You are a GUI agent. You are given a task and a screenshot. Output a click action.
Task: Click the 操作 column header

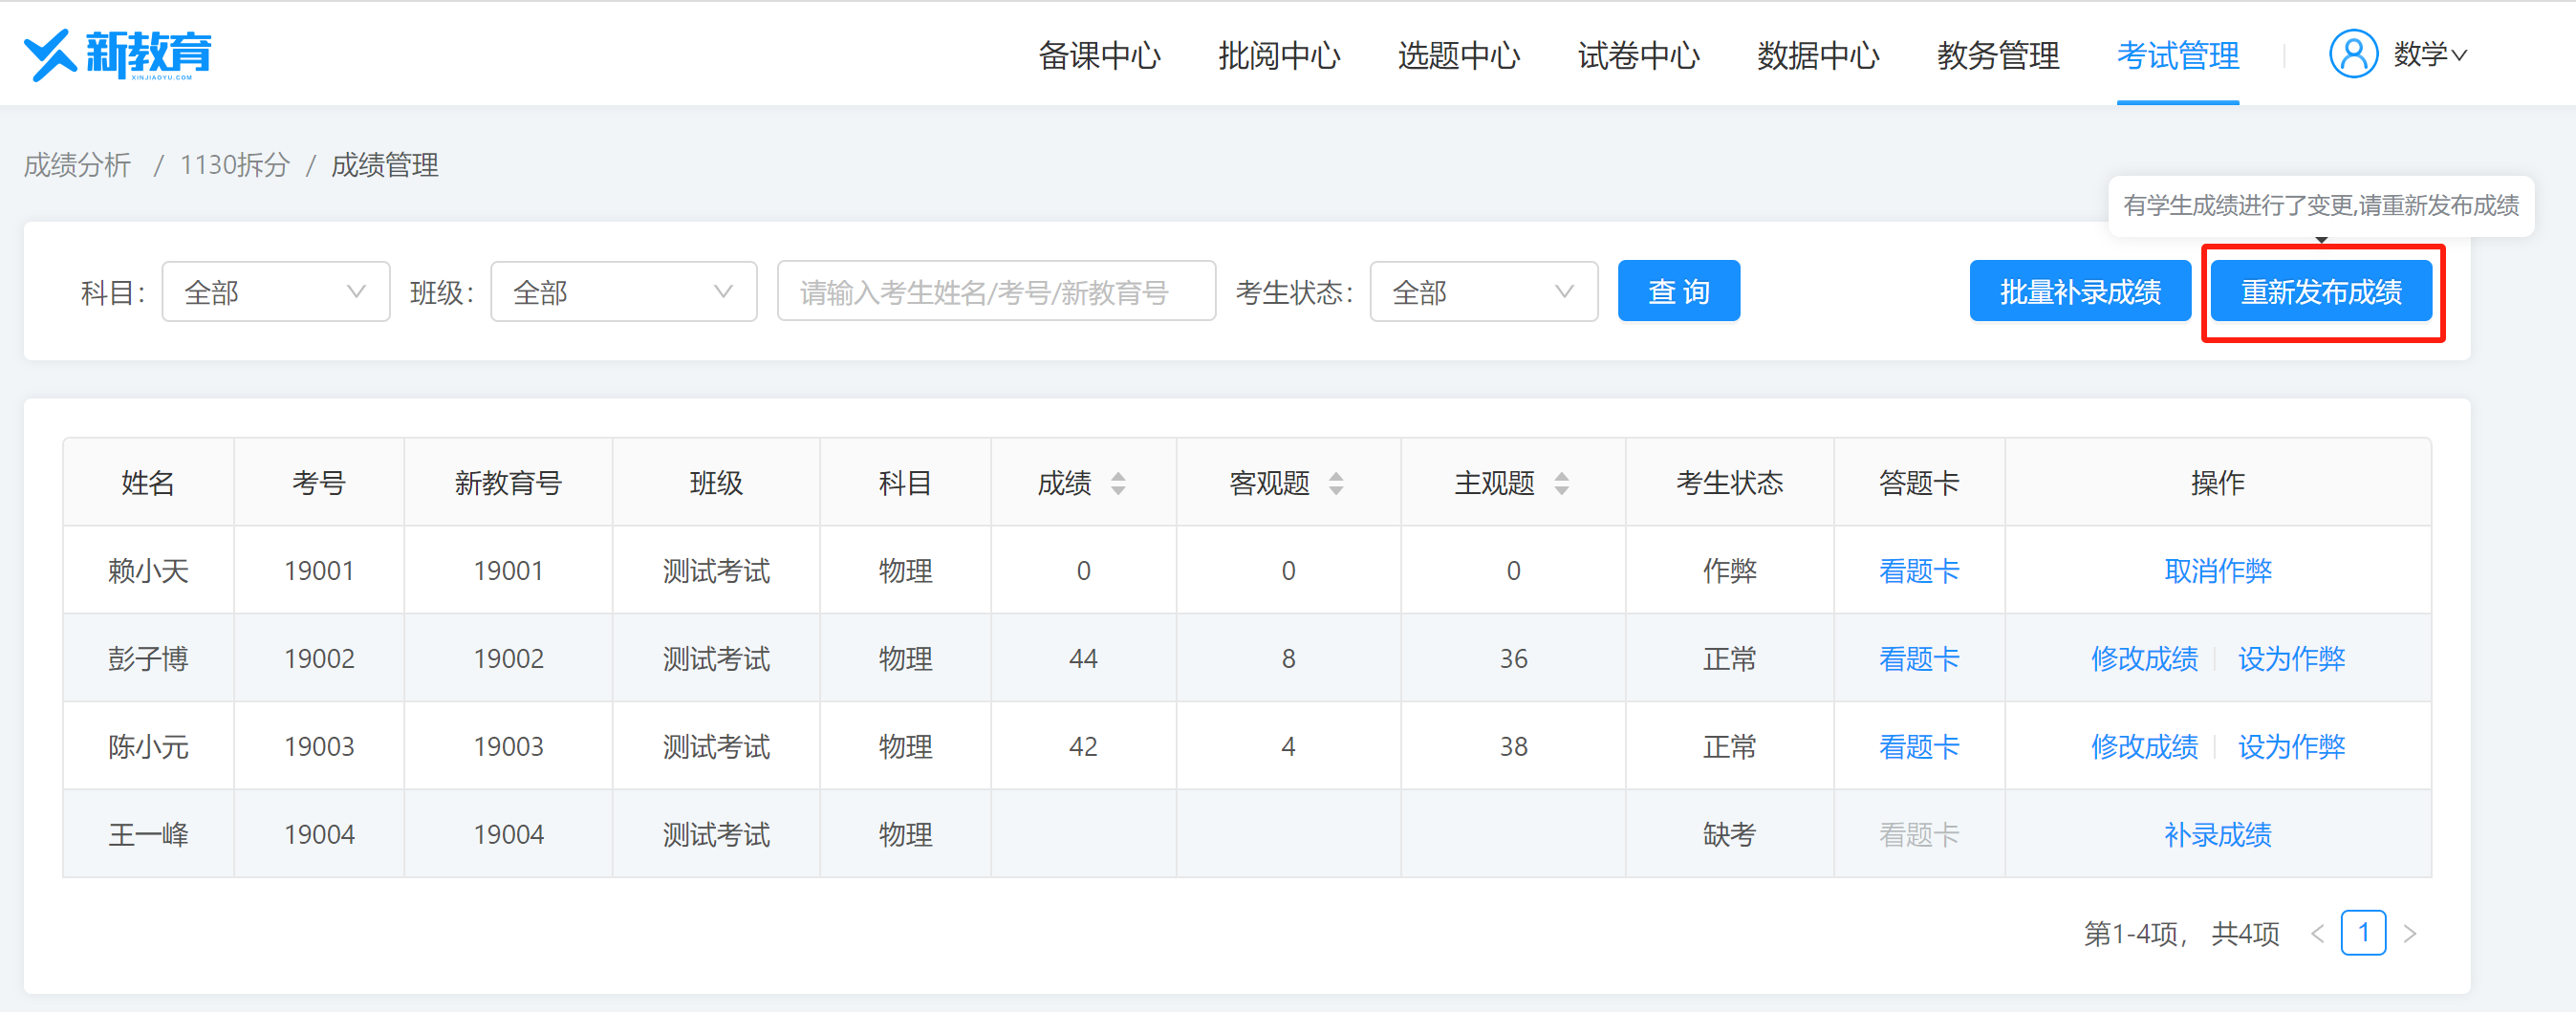coord(2218,483)
